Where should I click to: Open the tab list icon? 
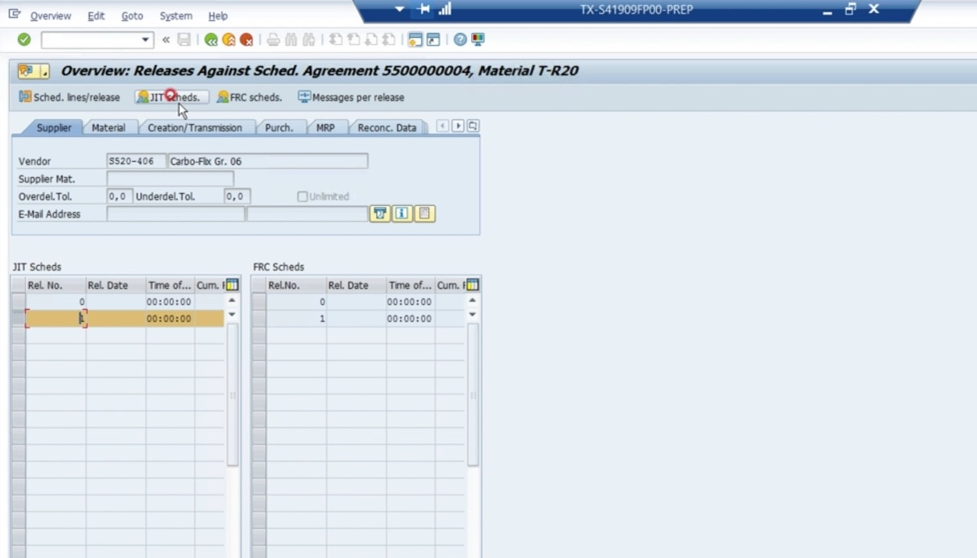[473, 126]
